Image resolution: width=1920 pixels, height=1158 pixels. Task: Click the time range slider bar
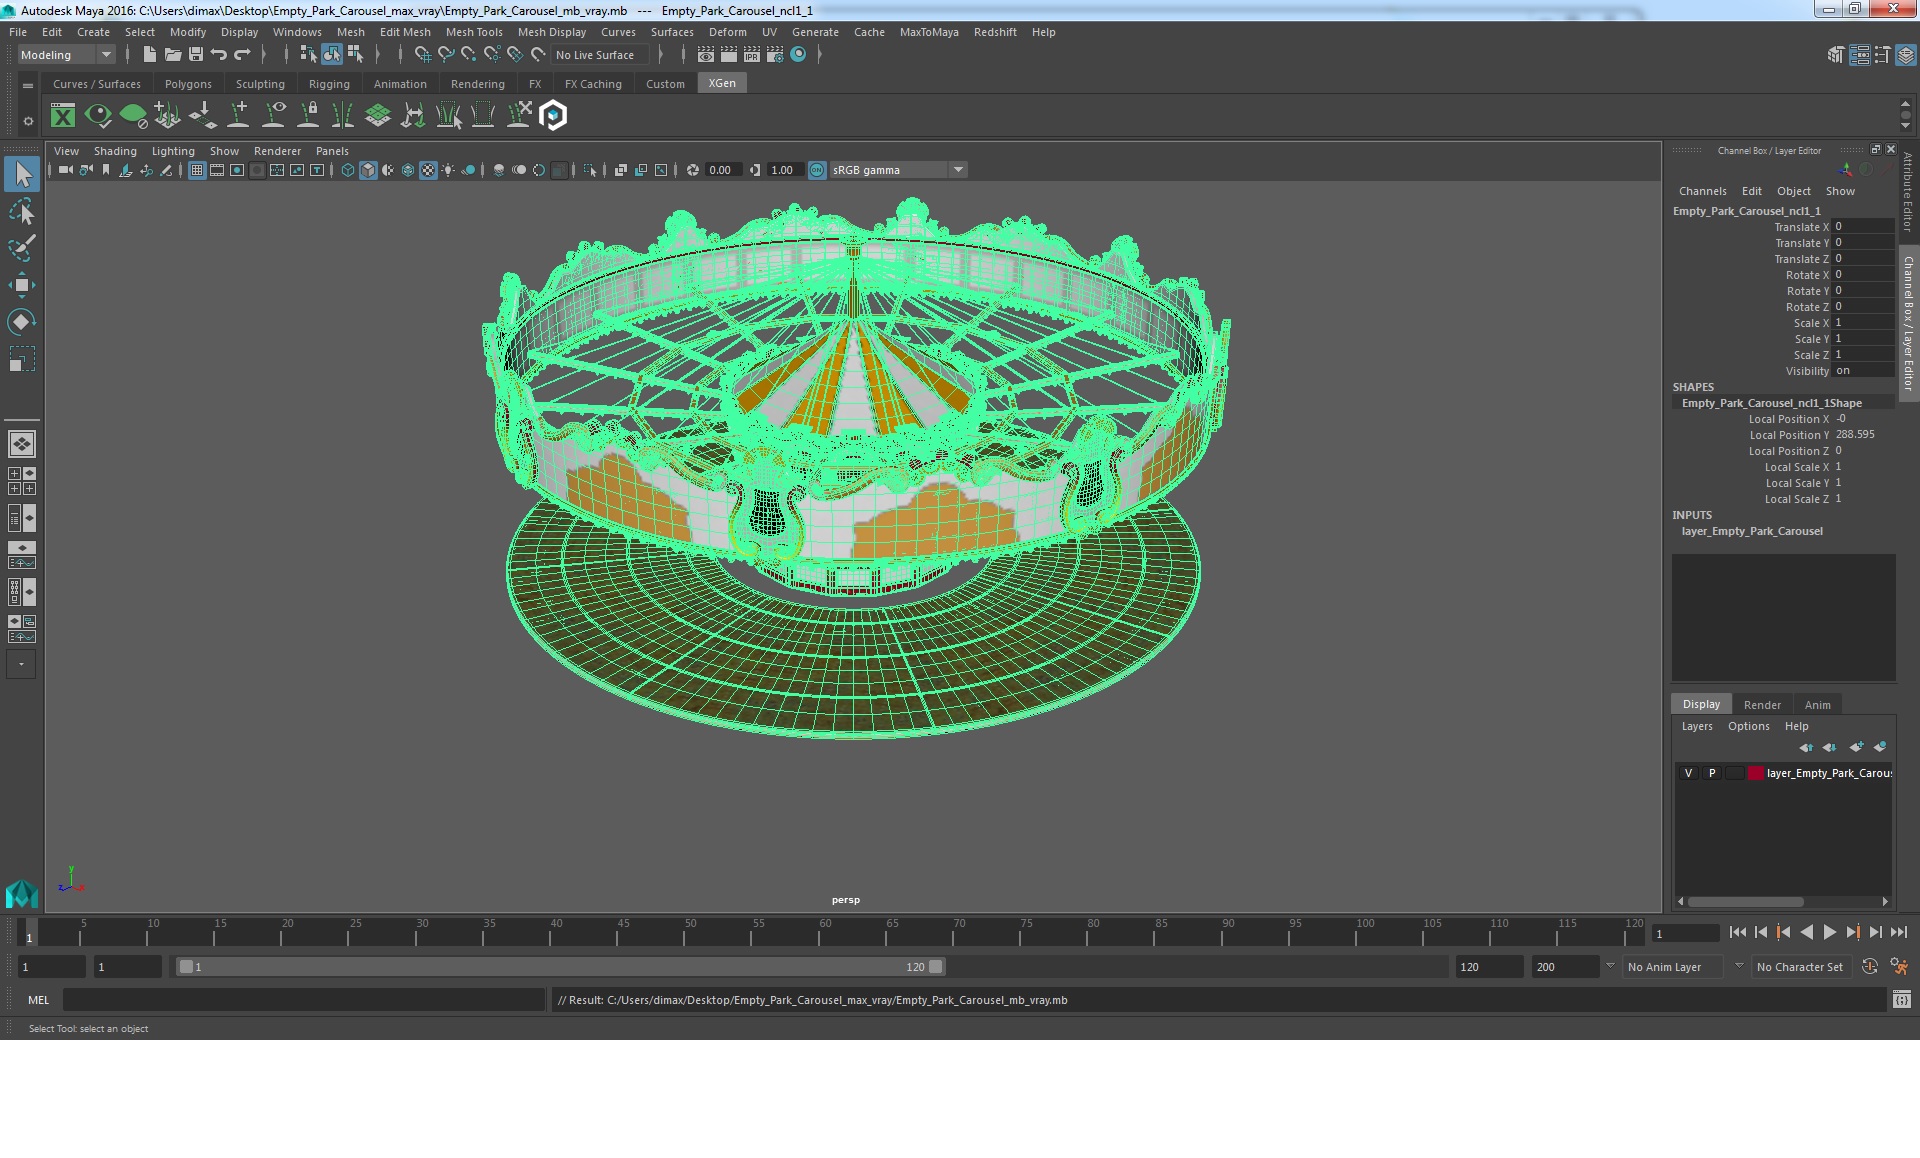pos(560,967)
